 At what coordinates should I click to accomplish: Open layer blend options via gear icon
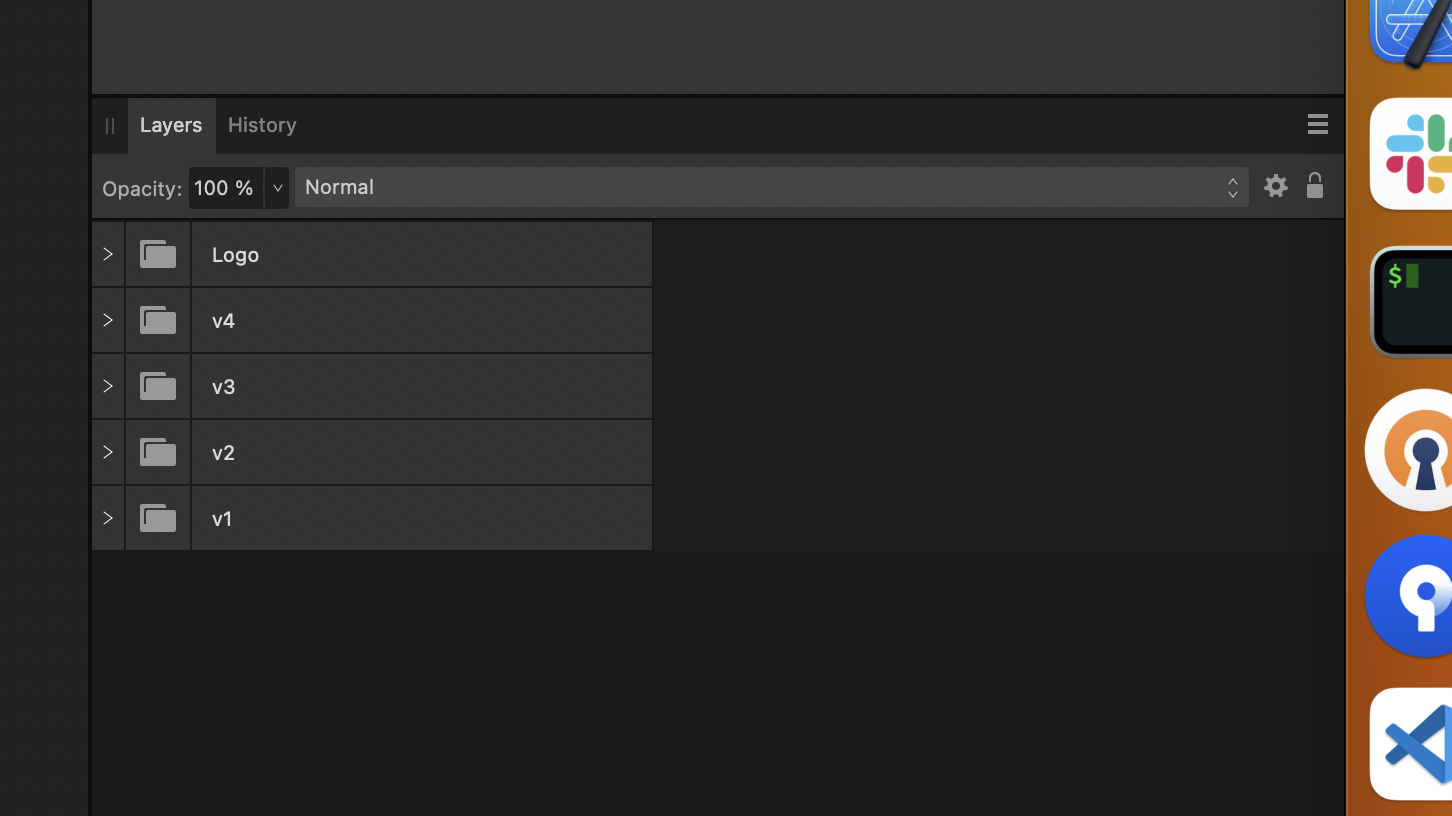(x=1275, y=186)
